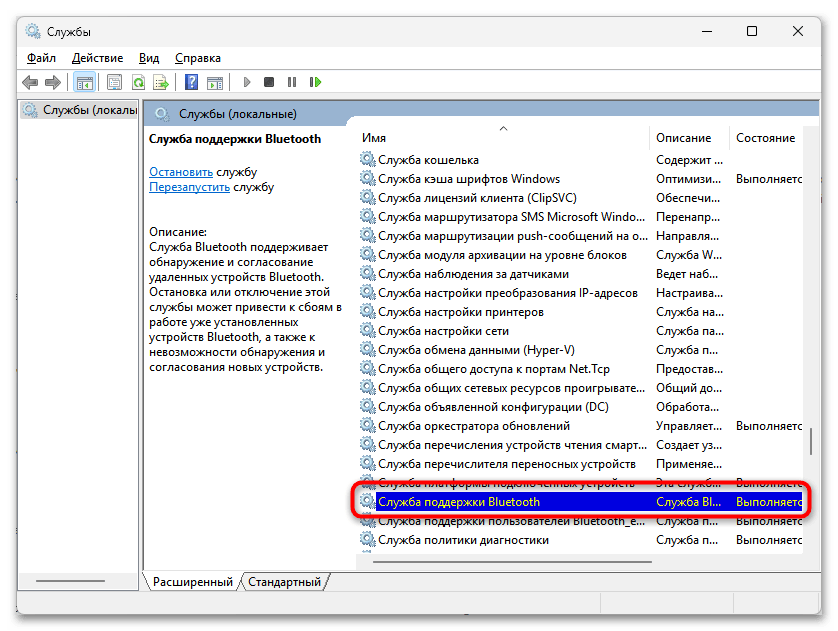Click the Stop service square icon
Image resolution: width=838 pixels, height=631 pixels.
(x=269, y=82)
